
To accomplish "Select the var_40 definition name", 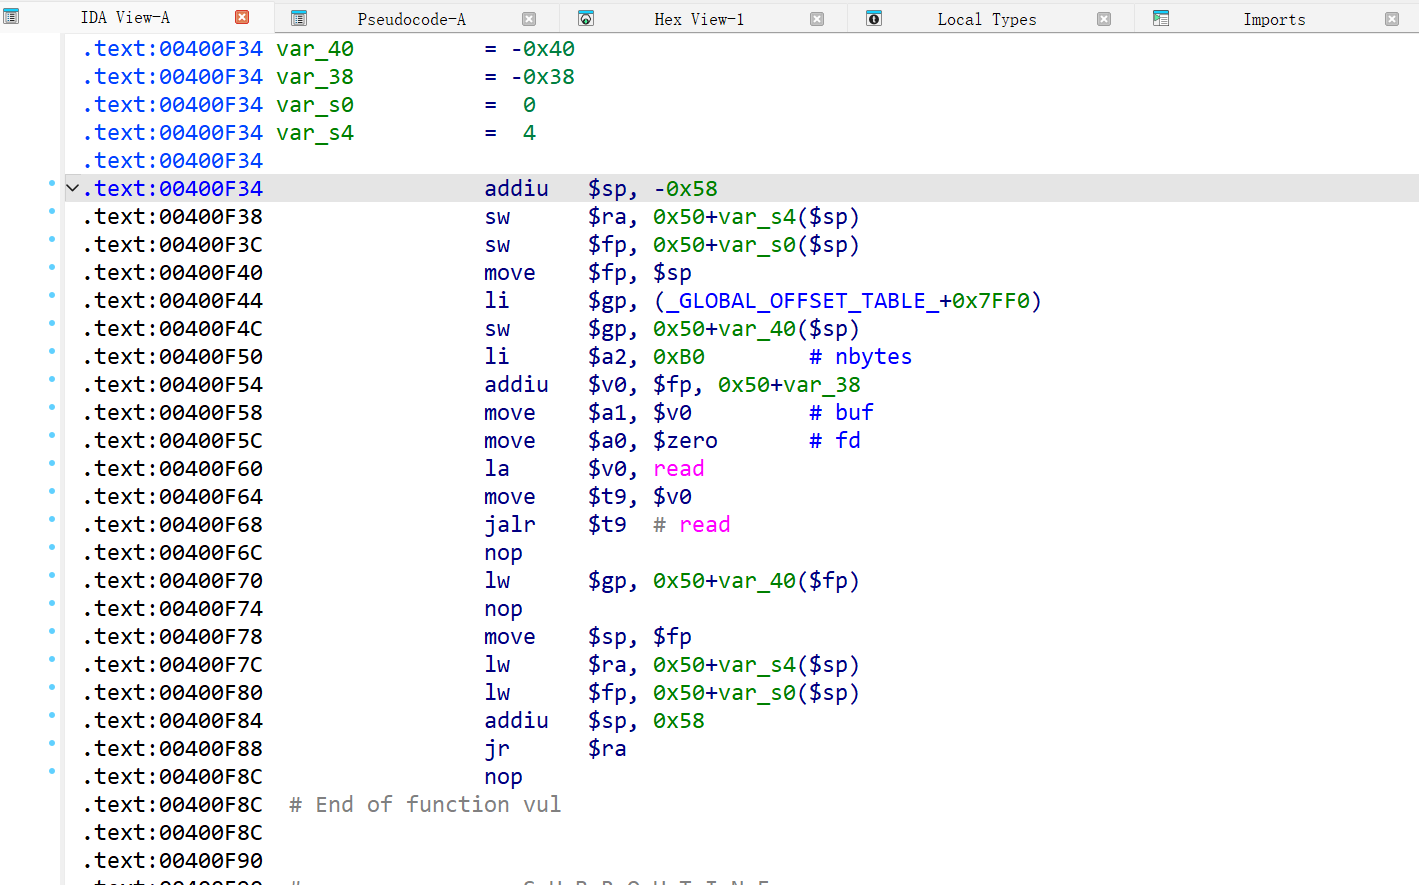I will click(315, 49).
